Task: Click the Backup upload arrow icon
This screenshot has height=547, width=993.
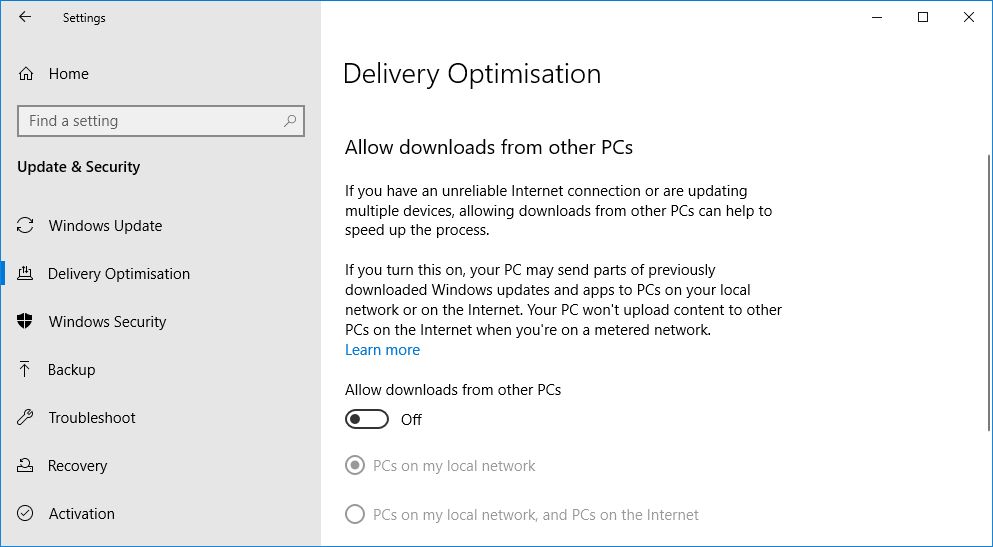Action: [26, 370]
